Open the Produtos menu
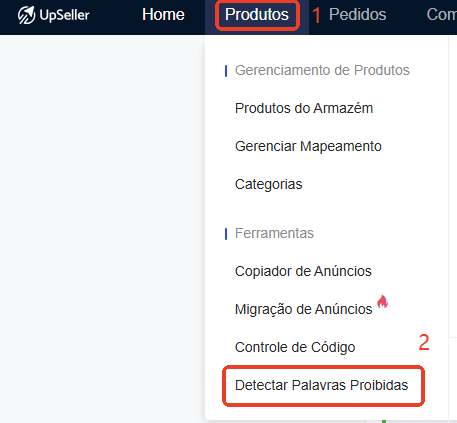Viewport: 457px width, 423px height. pos(257,15)
